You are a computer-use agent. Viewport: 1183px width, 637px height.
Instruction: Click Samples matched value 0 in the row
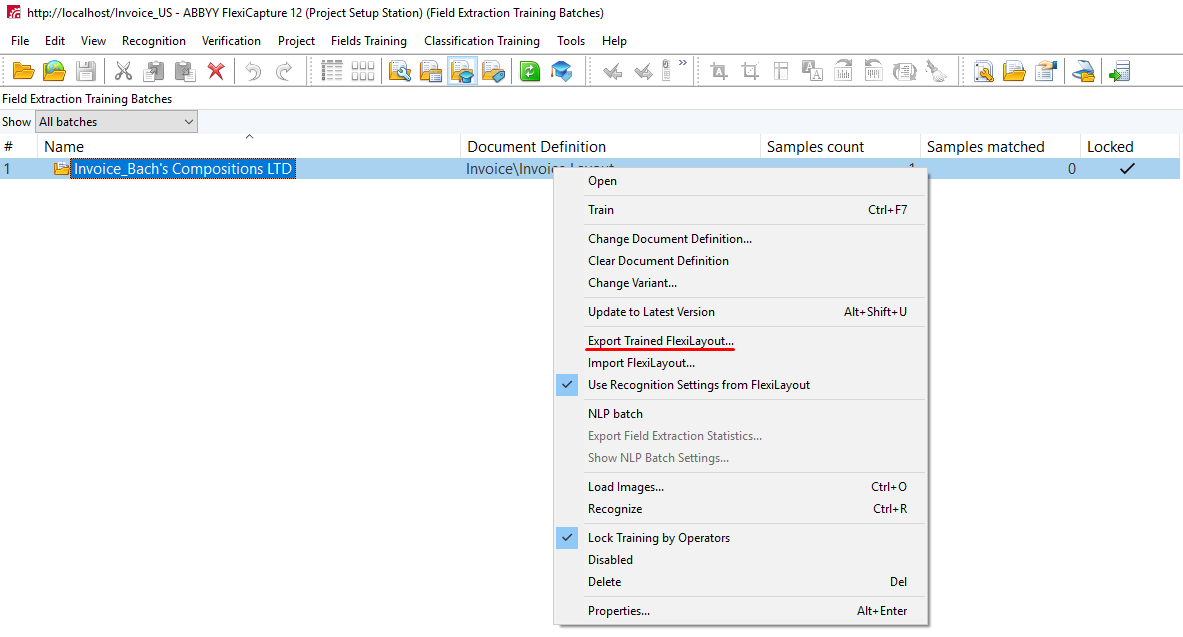[x=1071, y=169]
